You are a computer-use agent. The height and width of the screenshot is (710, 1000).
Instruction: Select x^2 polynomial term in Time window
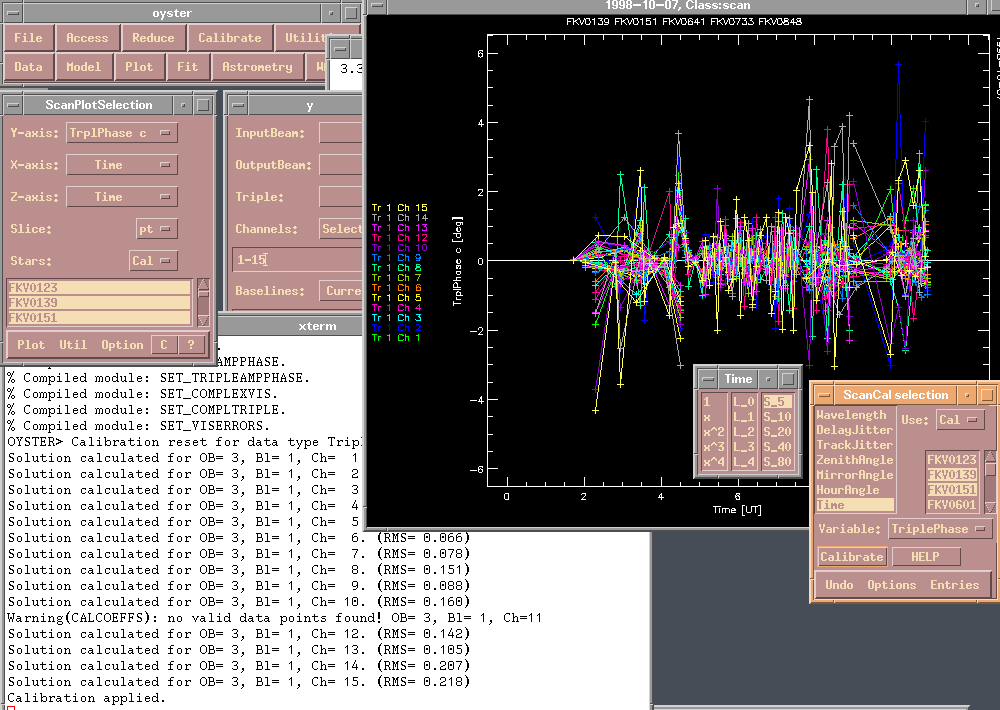[x=712, y=432]
